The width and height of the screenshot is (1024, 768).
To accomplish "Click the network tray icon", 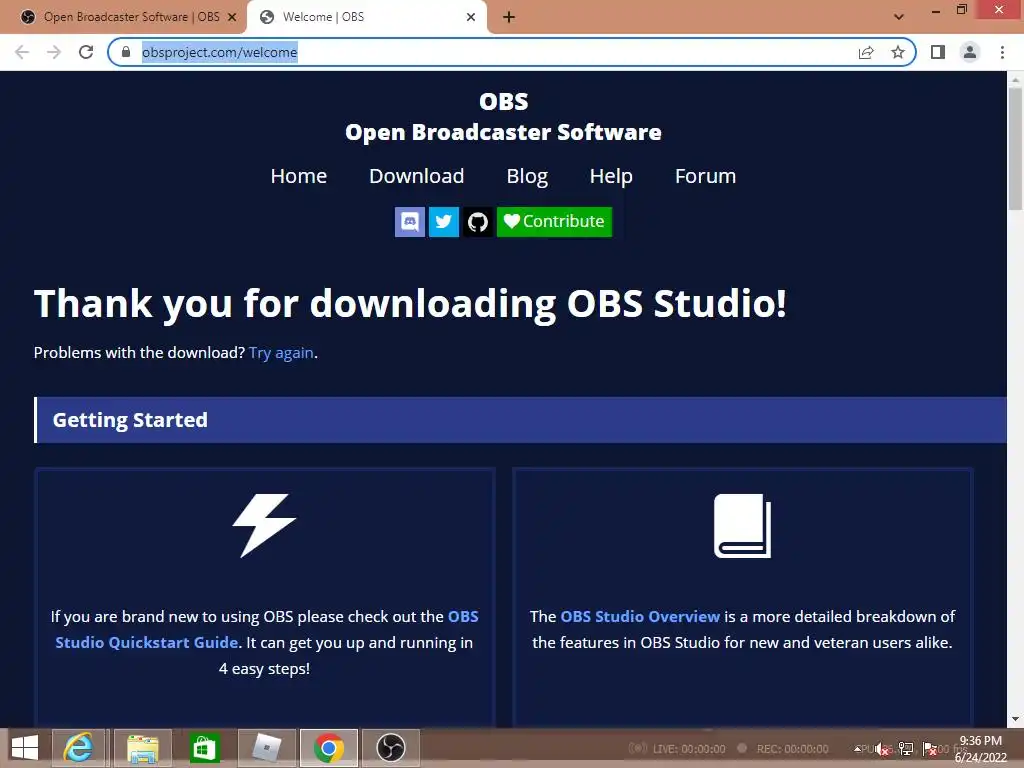I will point(906,749).
